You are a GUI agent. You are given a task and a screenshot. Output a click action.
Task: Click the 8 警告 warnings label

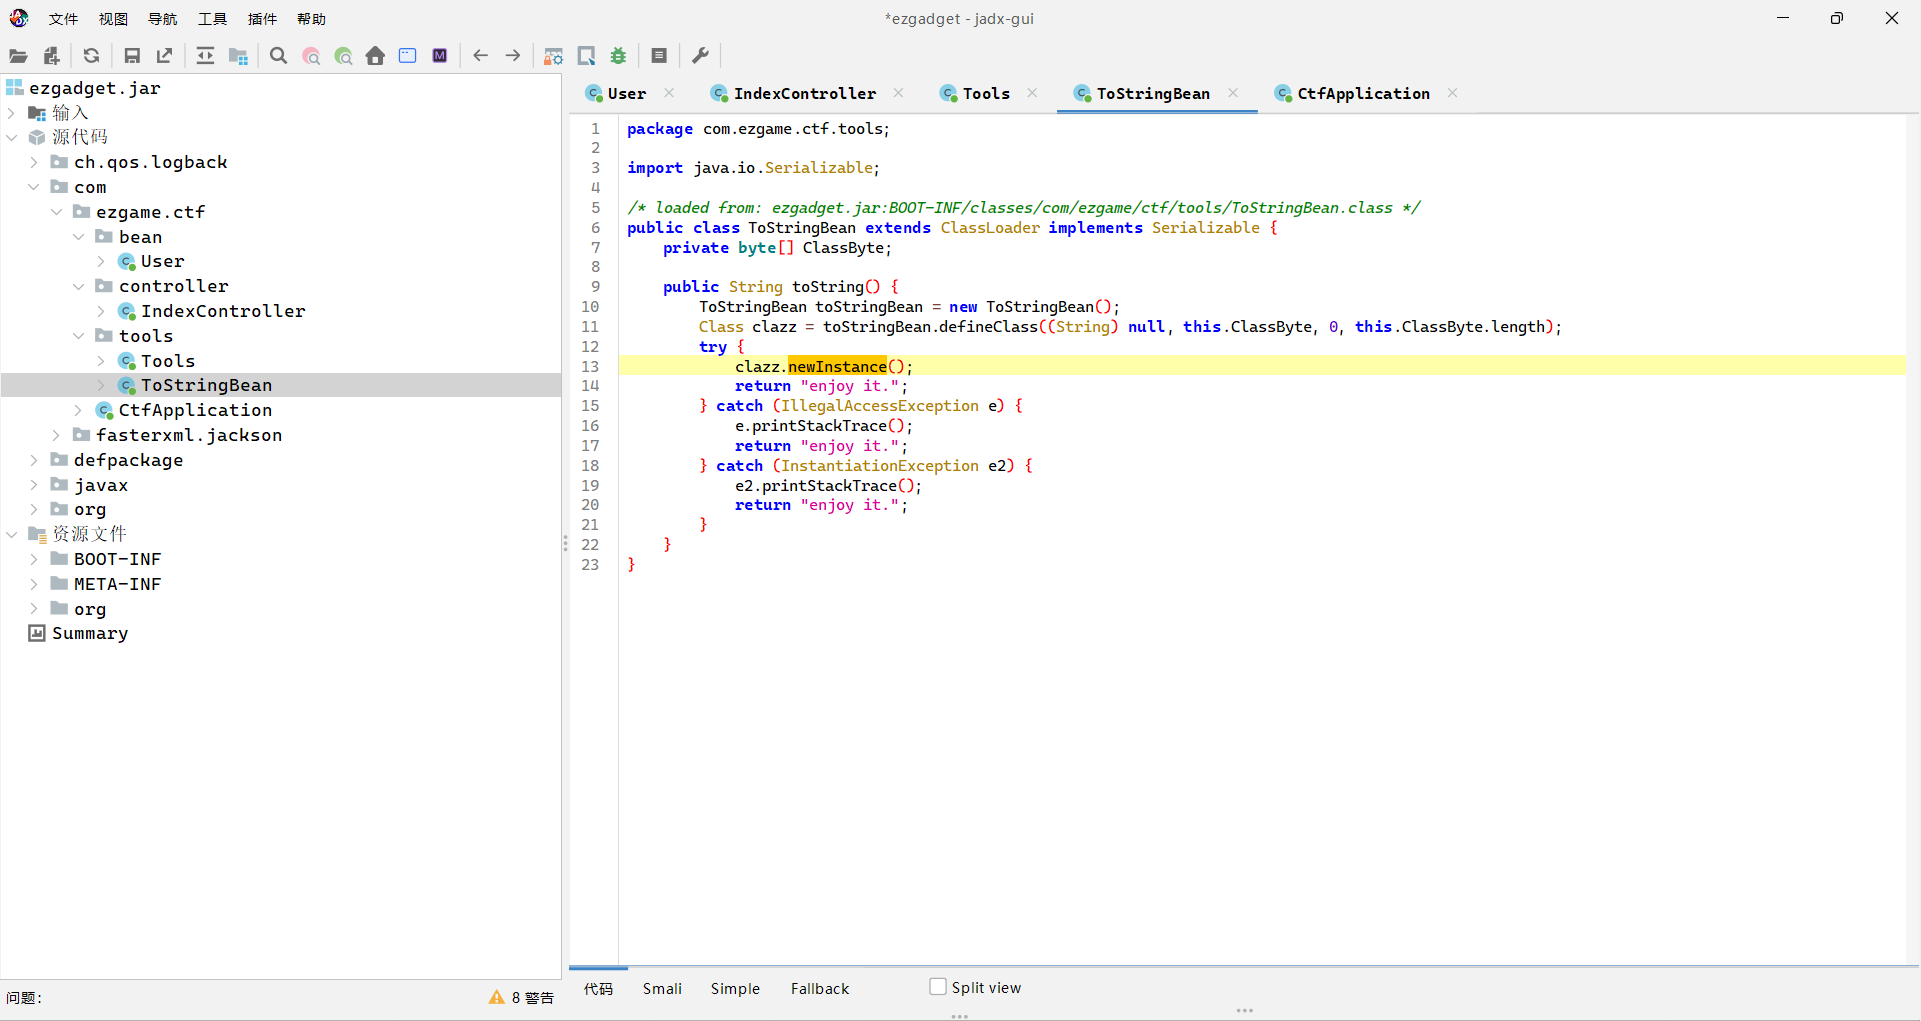532,997
